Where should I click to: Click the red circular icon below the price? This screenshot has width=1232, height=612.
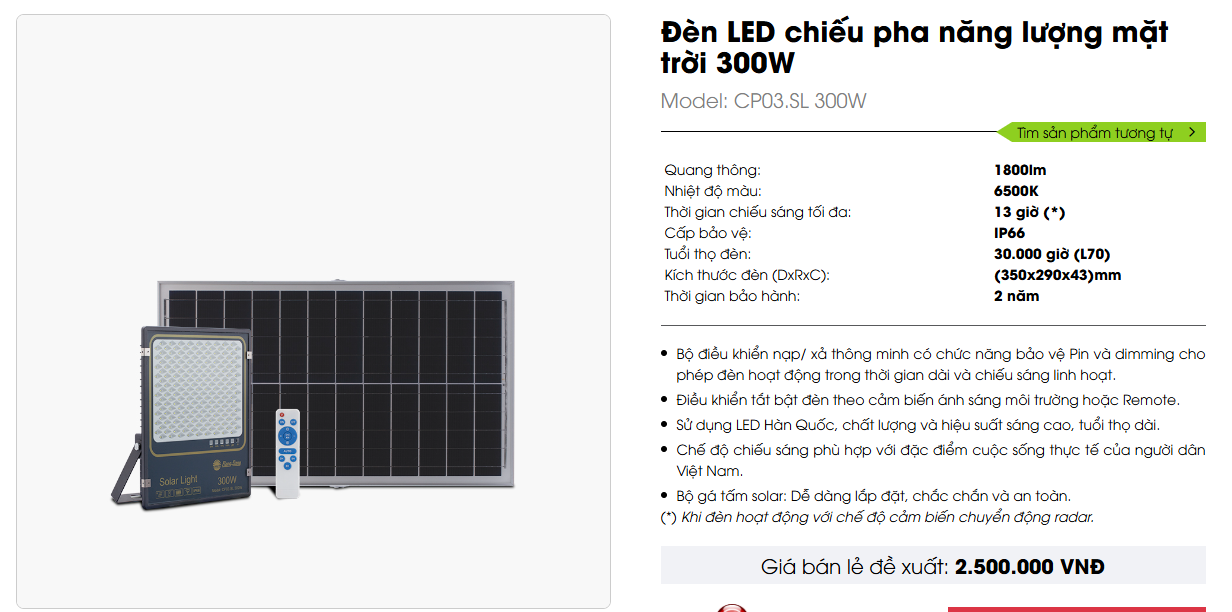point(733,608)
